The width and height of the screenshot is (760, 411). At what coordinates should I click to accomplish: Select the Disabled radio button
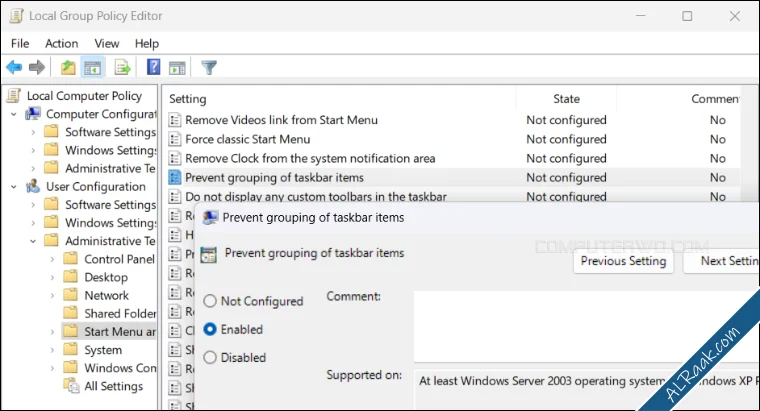click(x=210, y=358)
